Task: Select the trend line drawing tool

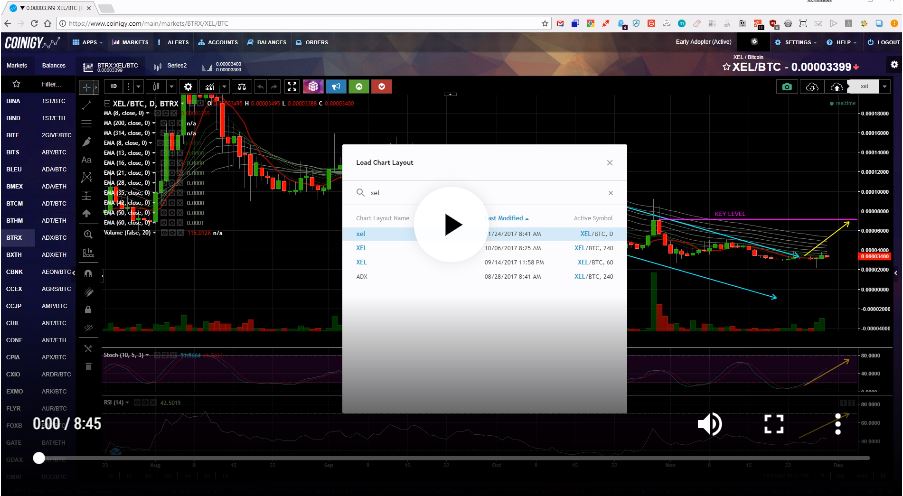Action: pos(87,105)
